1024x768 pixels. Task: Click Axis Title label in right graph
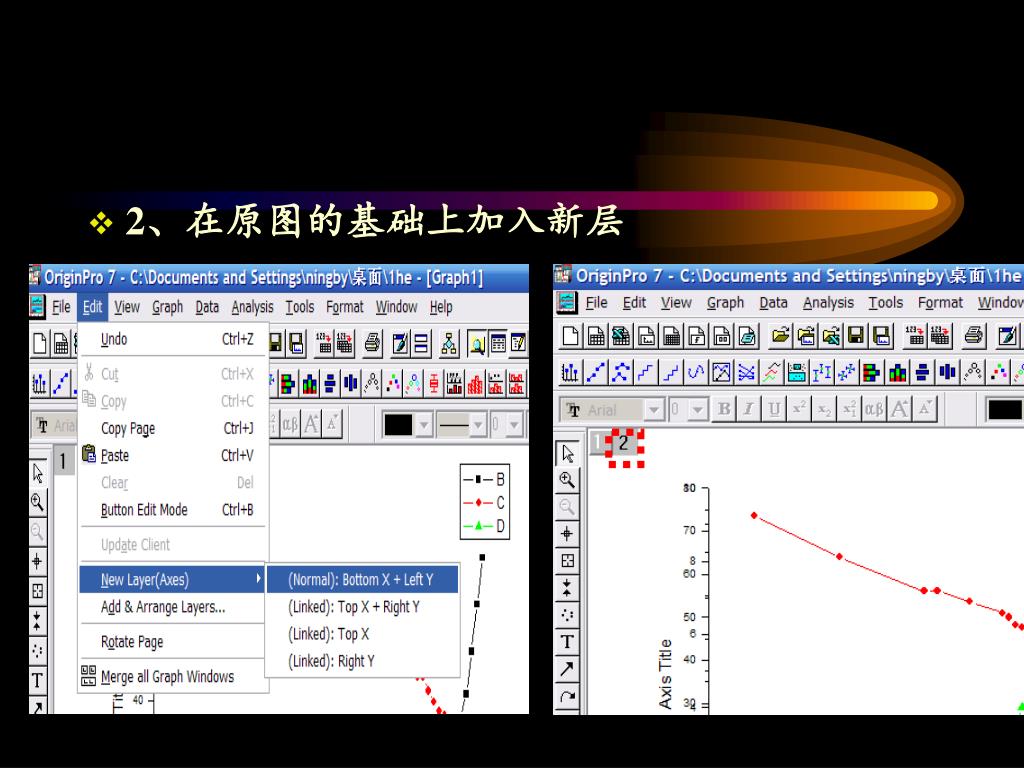click(665, 674)
